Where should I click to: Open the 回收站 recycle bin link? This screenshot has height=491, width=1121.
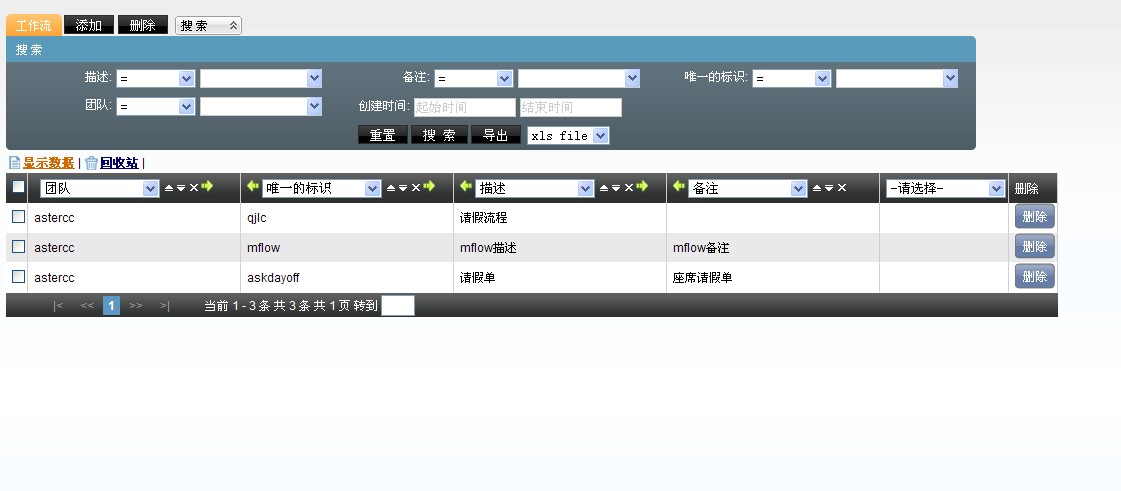click(x=118, y=163)
